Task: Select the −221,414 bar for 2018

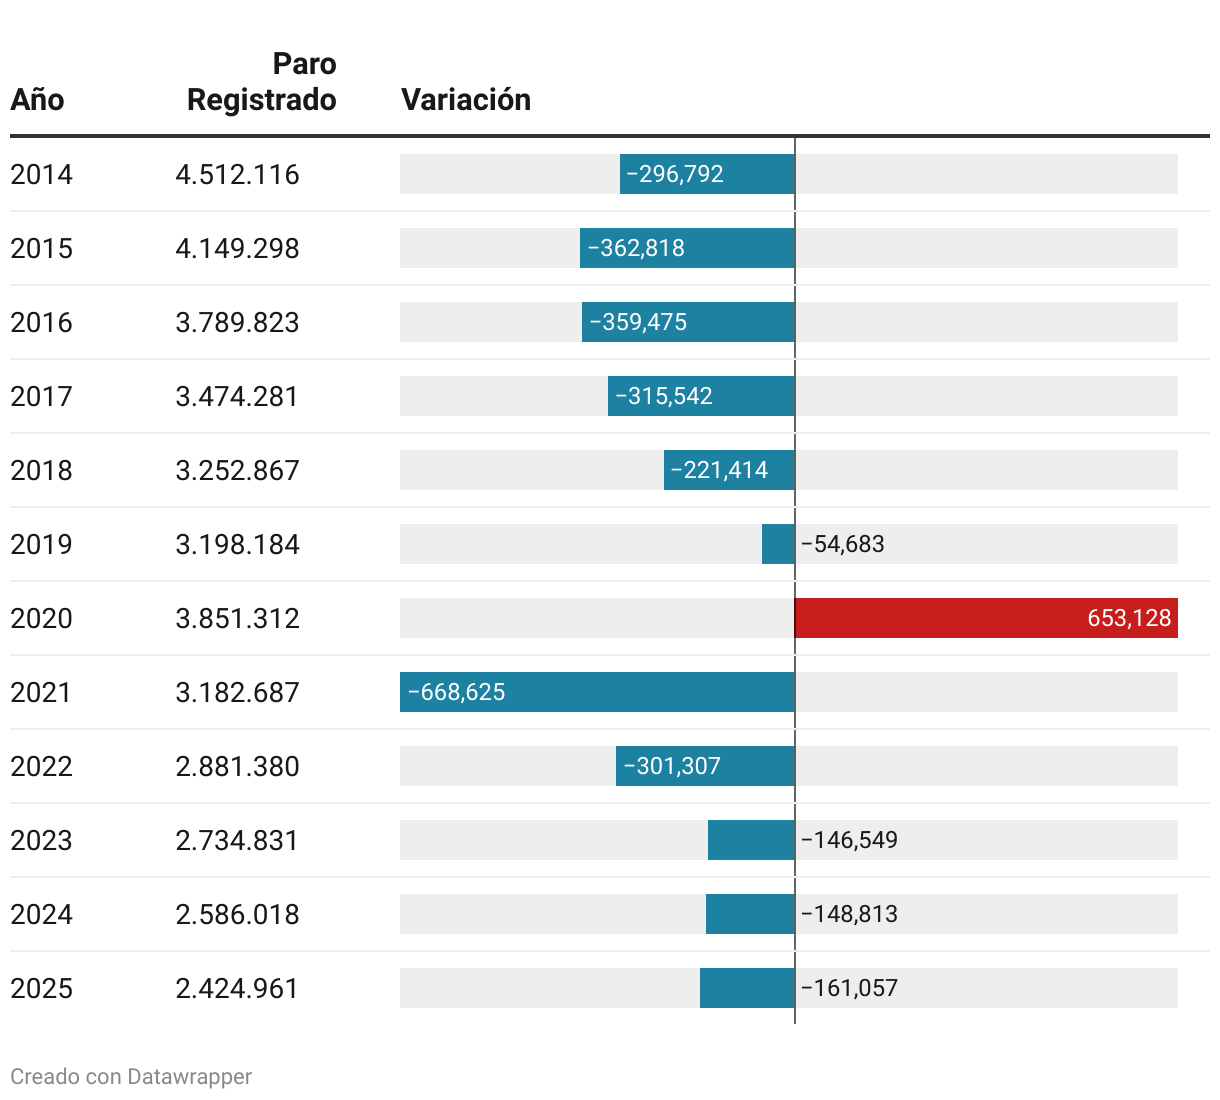Action: pos(729,470)
